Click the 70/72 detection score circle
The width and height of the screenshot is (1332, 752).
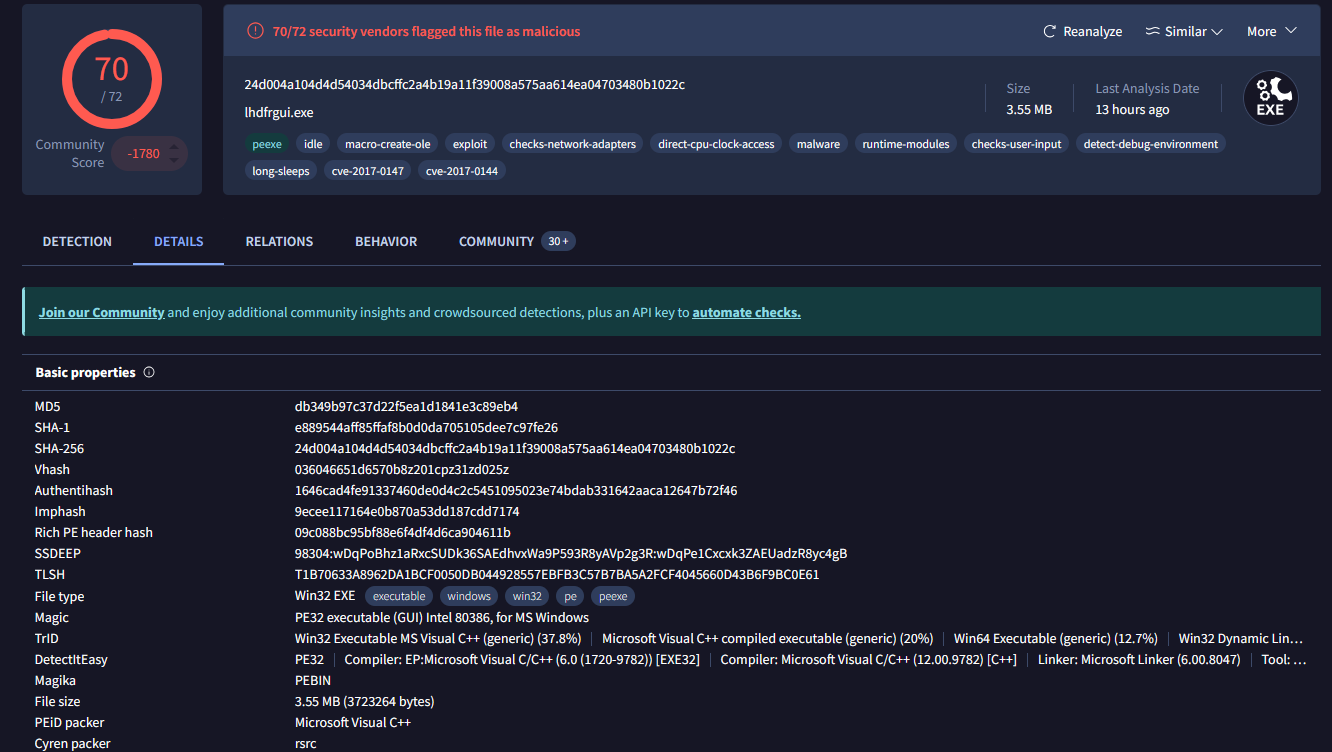(111, 78)
